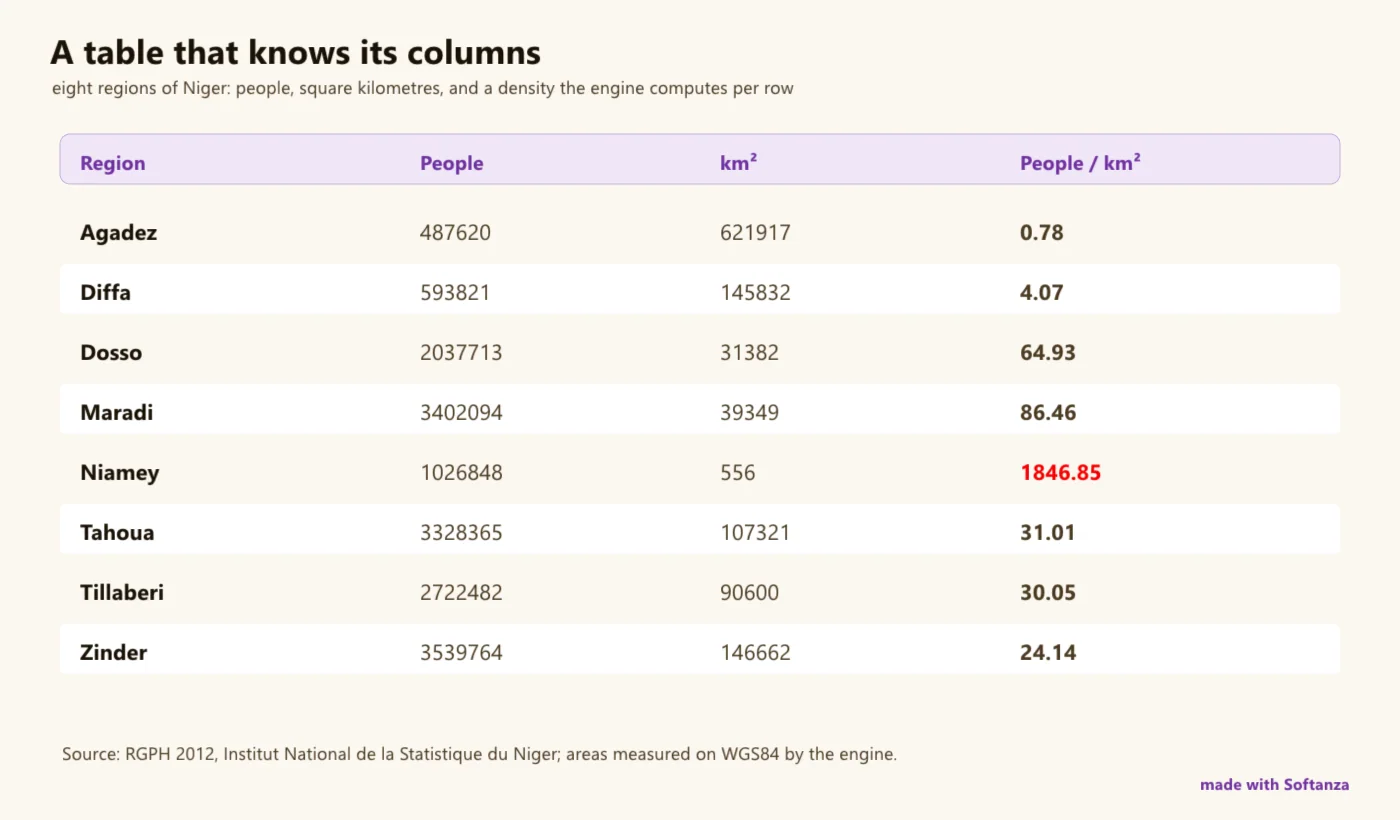This screenshot has width=1400, height=820.
Task: Pick the area value 107321
Action: 755,533
